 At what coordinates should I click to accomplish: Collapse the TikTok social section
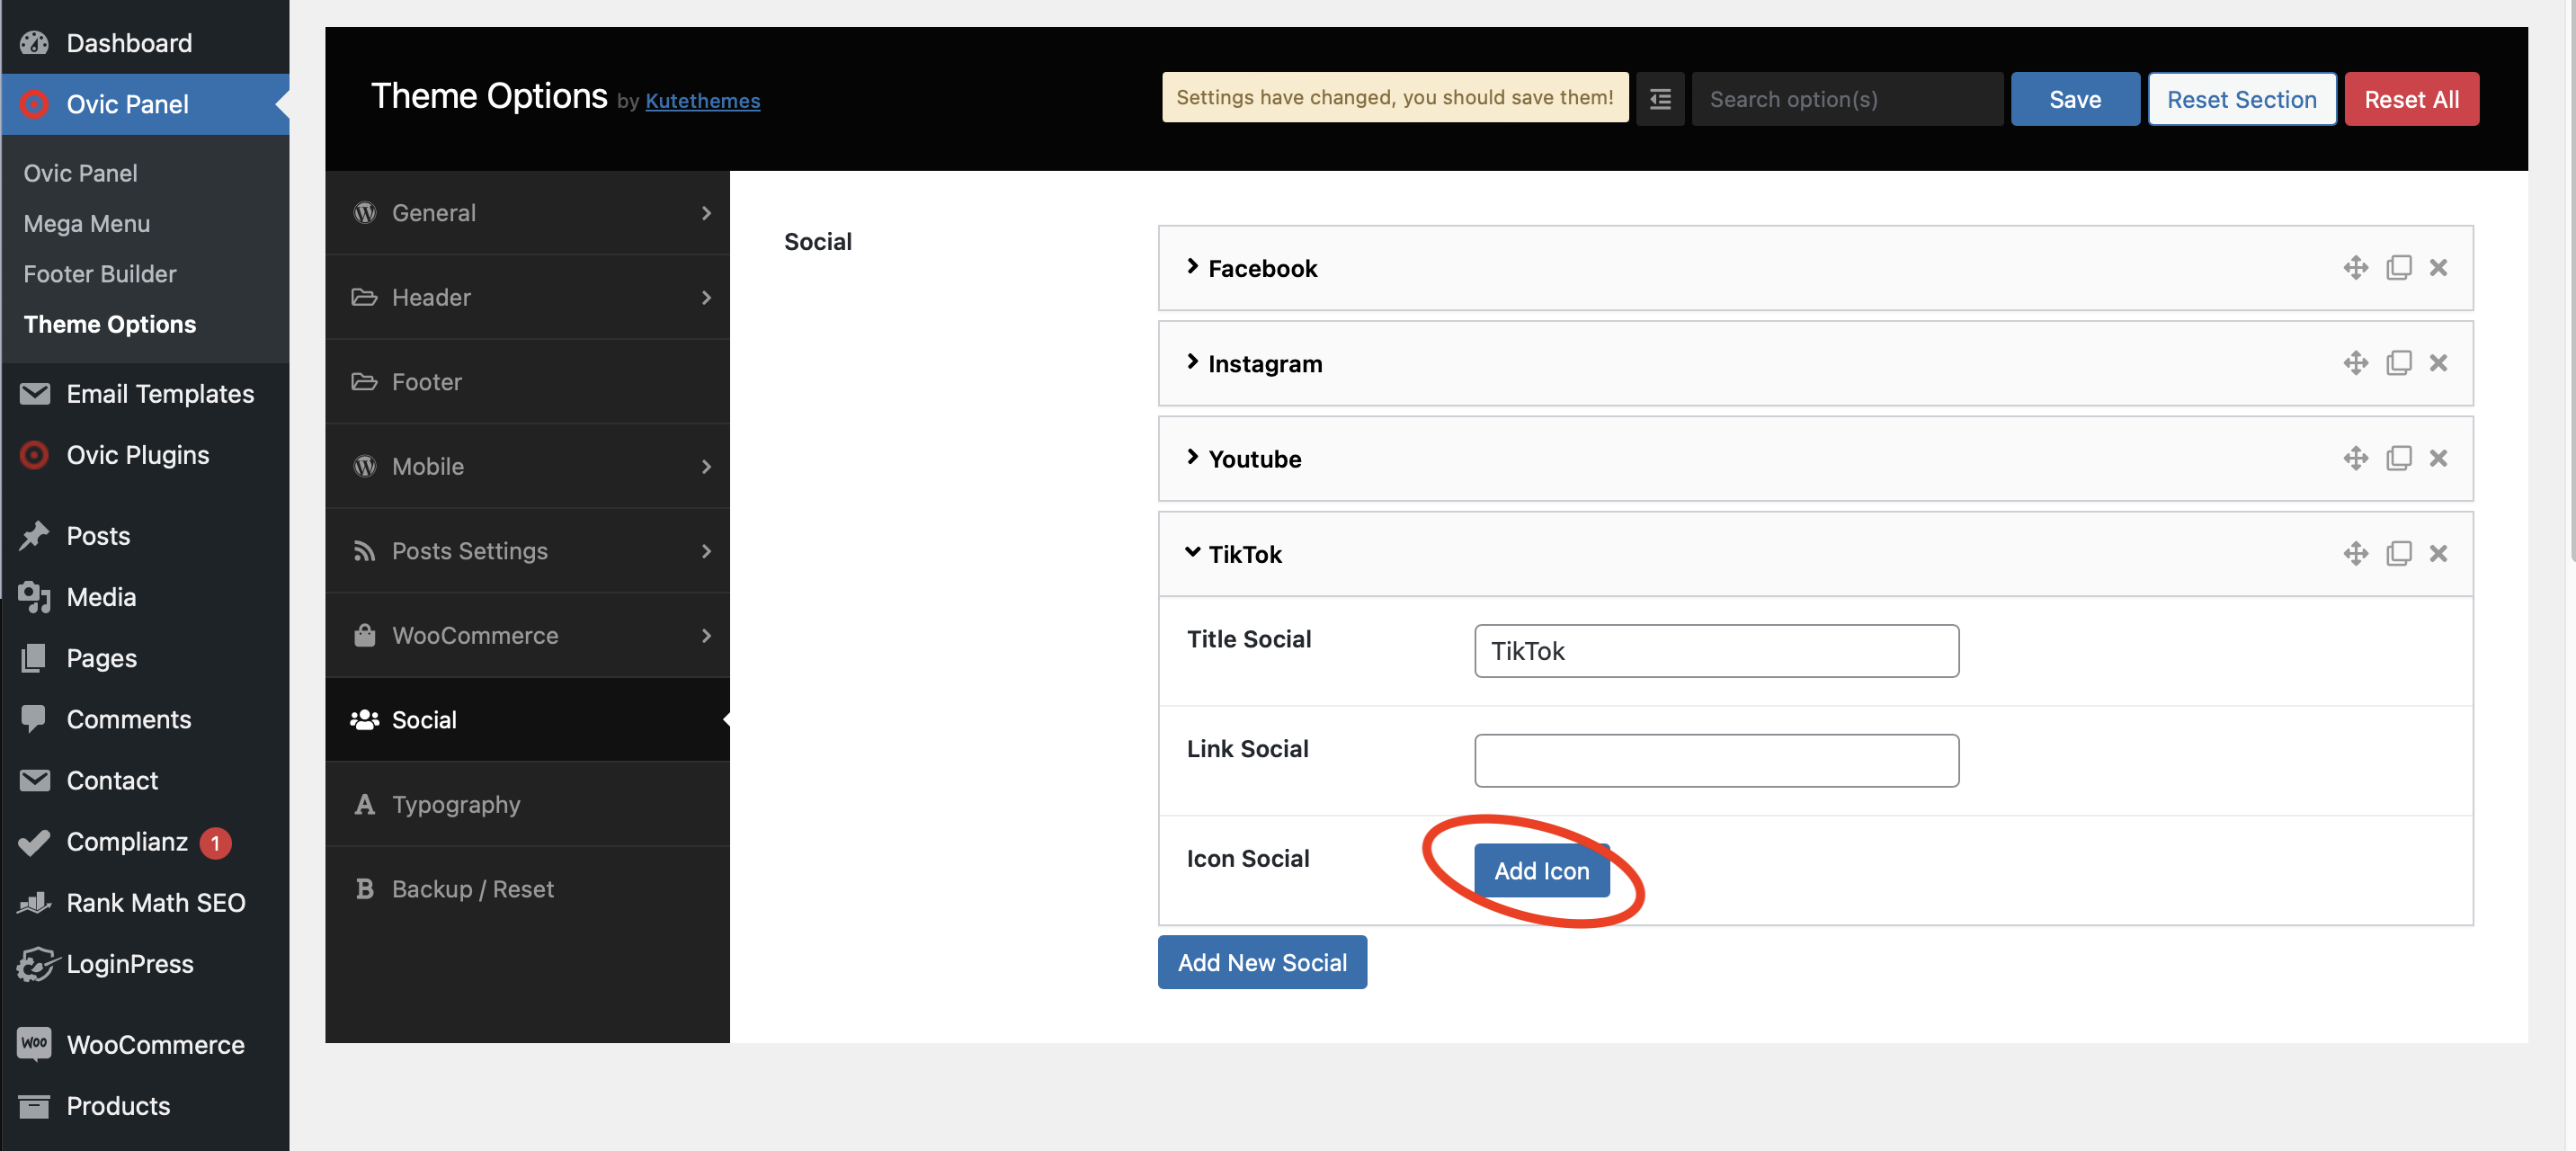point(1192,552)
